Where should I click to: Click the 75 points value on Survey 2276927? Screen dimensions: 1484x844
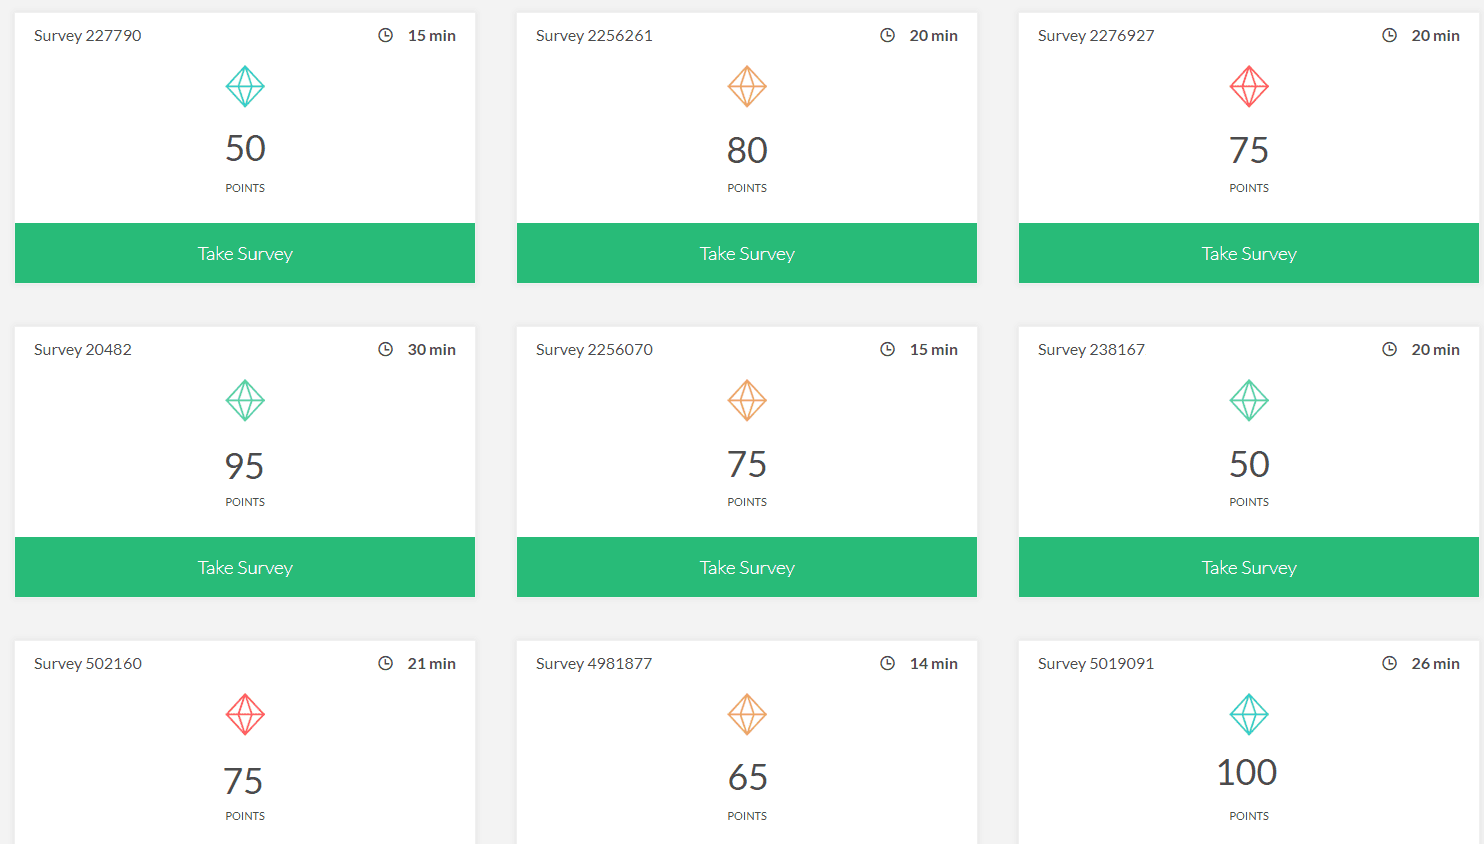(x=1249, y=150)
